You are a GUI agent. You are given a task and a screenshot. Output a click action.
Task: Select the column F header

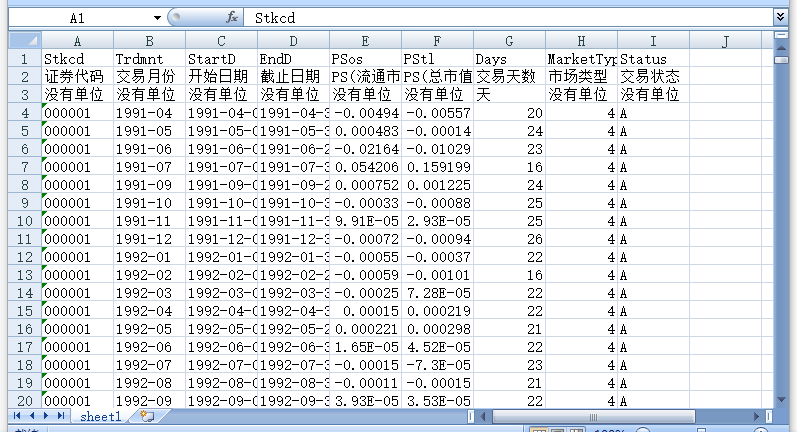pyautogui.click(x=437, y=41)
